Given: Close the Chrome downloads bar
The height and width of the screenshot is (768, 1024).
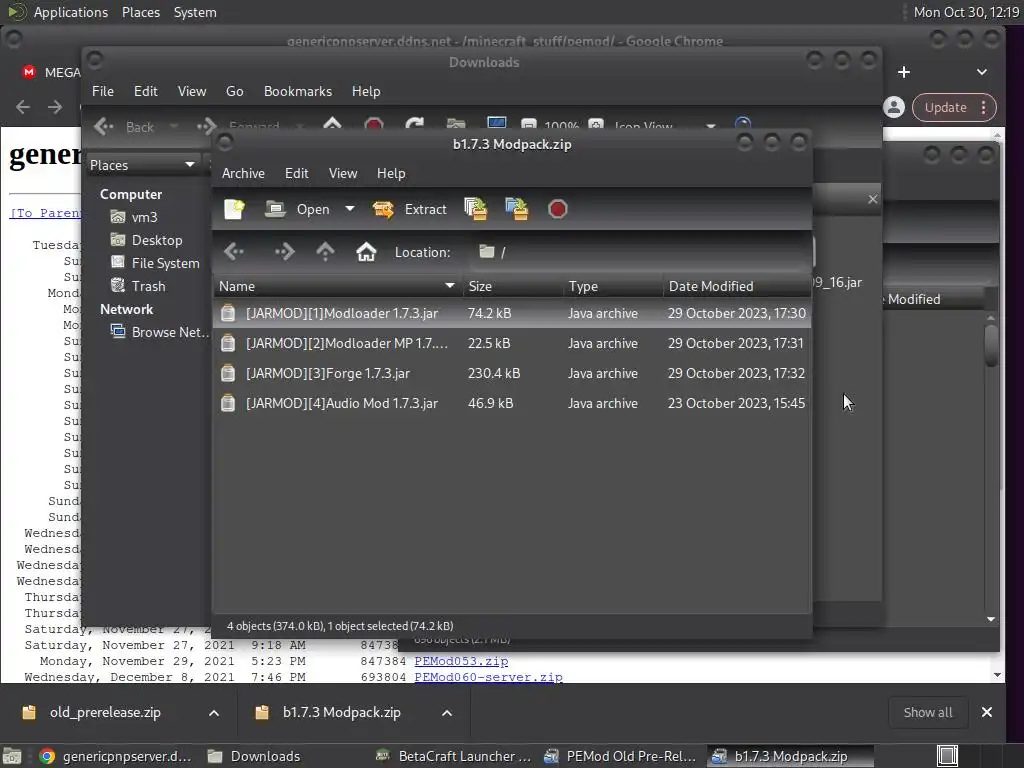Looking at the screenshot, I should click(987, 712).
